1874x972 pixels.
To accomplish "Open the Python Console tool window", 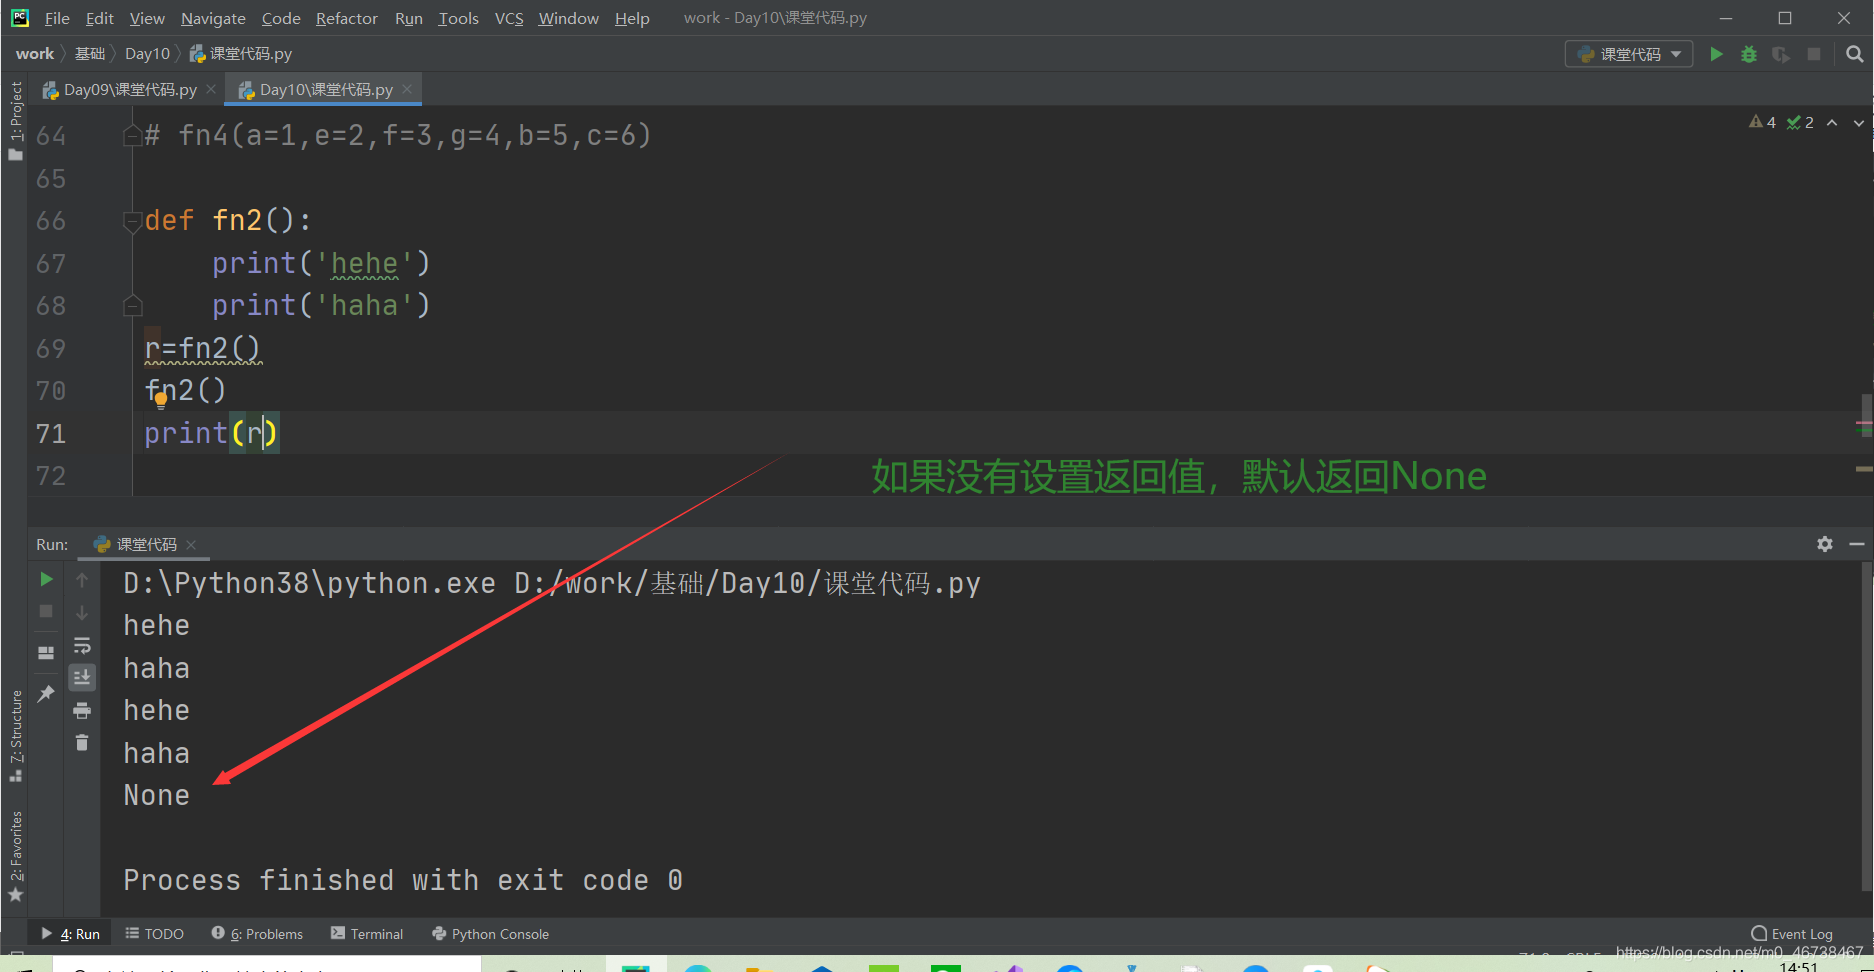I will [491, 934].
